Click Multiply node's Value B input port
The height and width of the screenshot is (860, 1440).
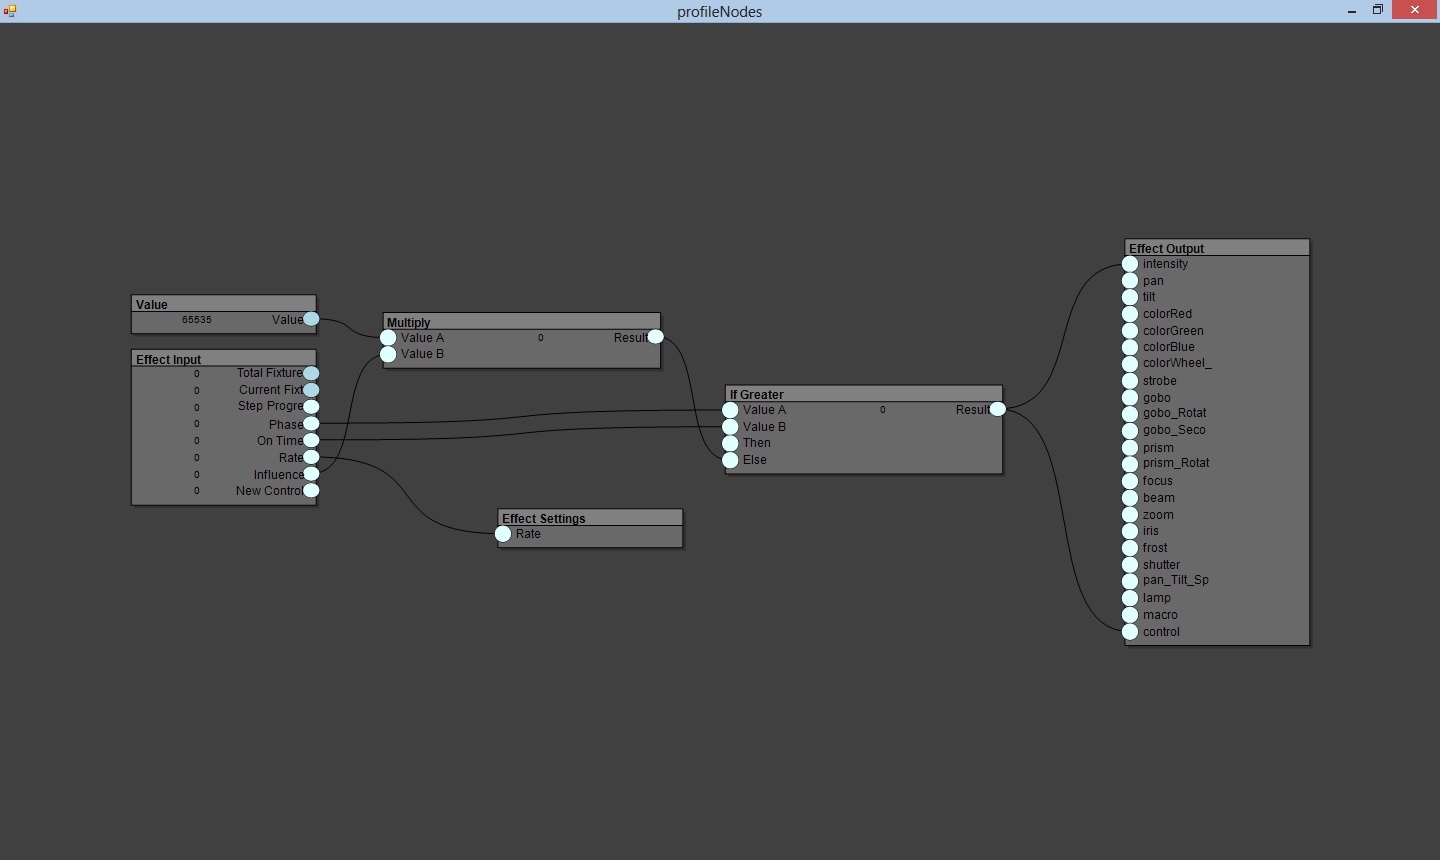click(x=388, y=354)
